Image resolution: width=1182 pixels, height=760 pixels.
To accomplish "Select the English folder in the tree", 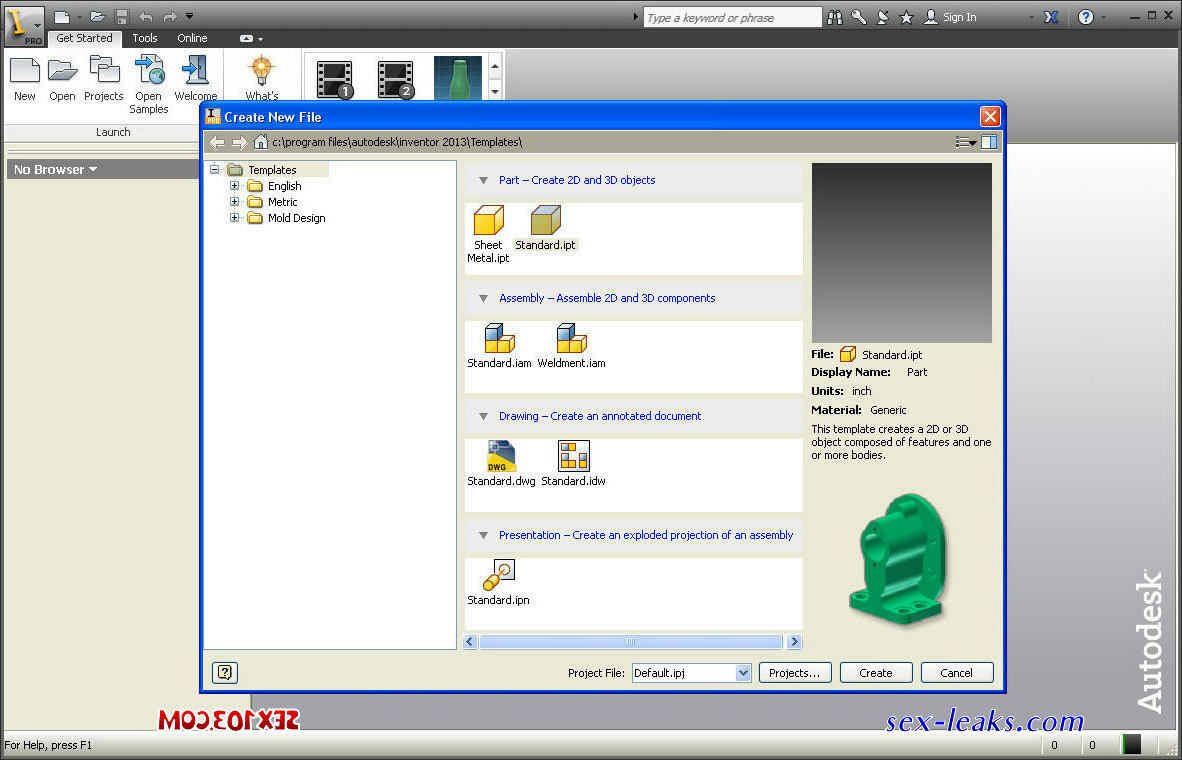I will point(284,186).
